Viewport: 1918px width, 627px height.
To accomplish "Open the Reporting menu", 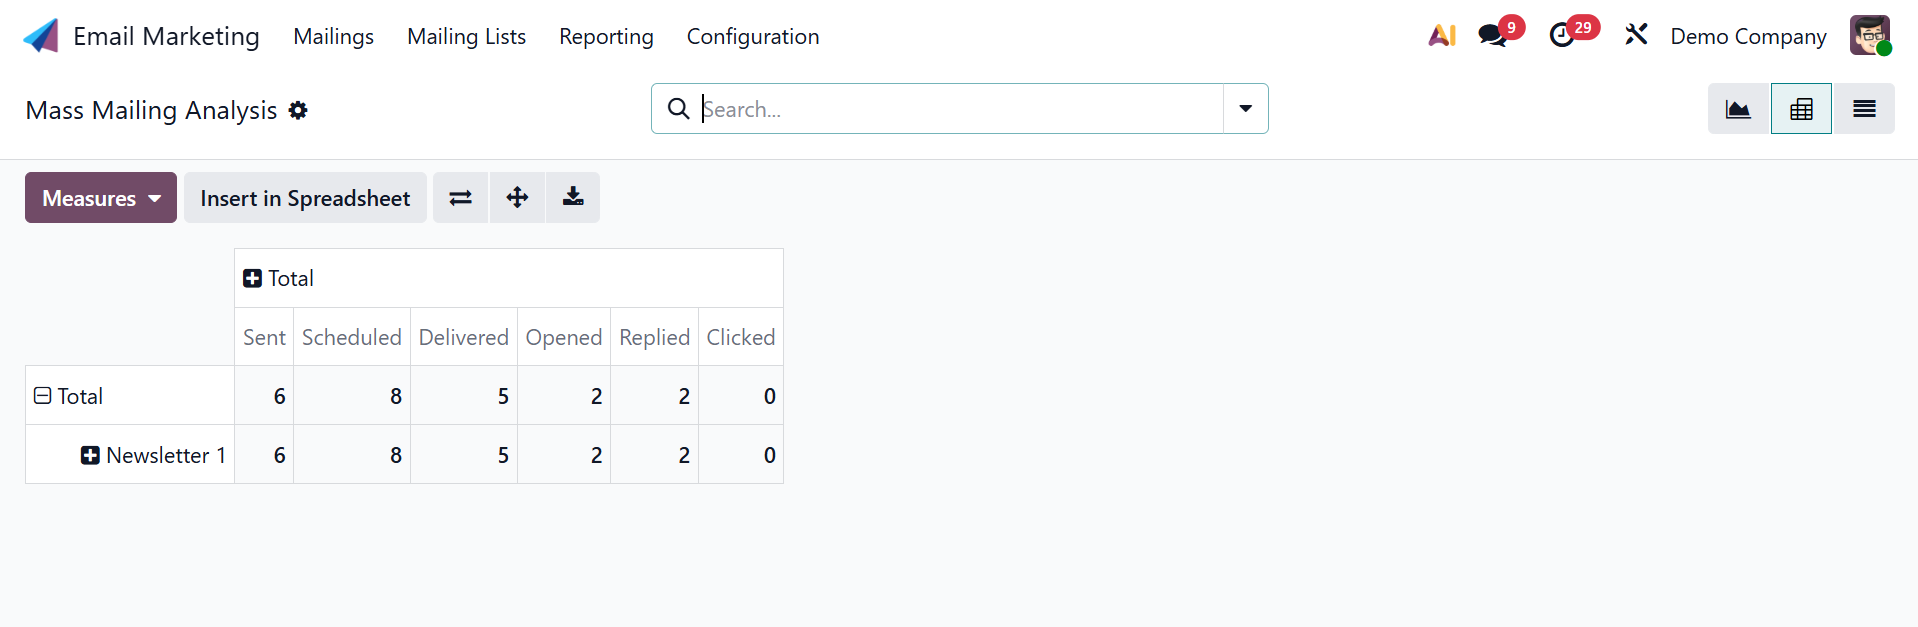I will (606, 37).
